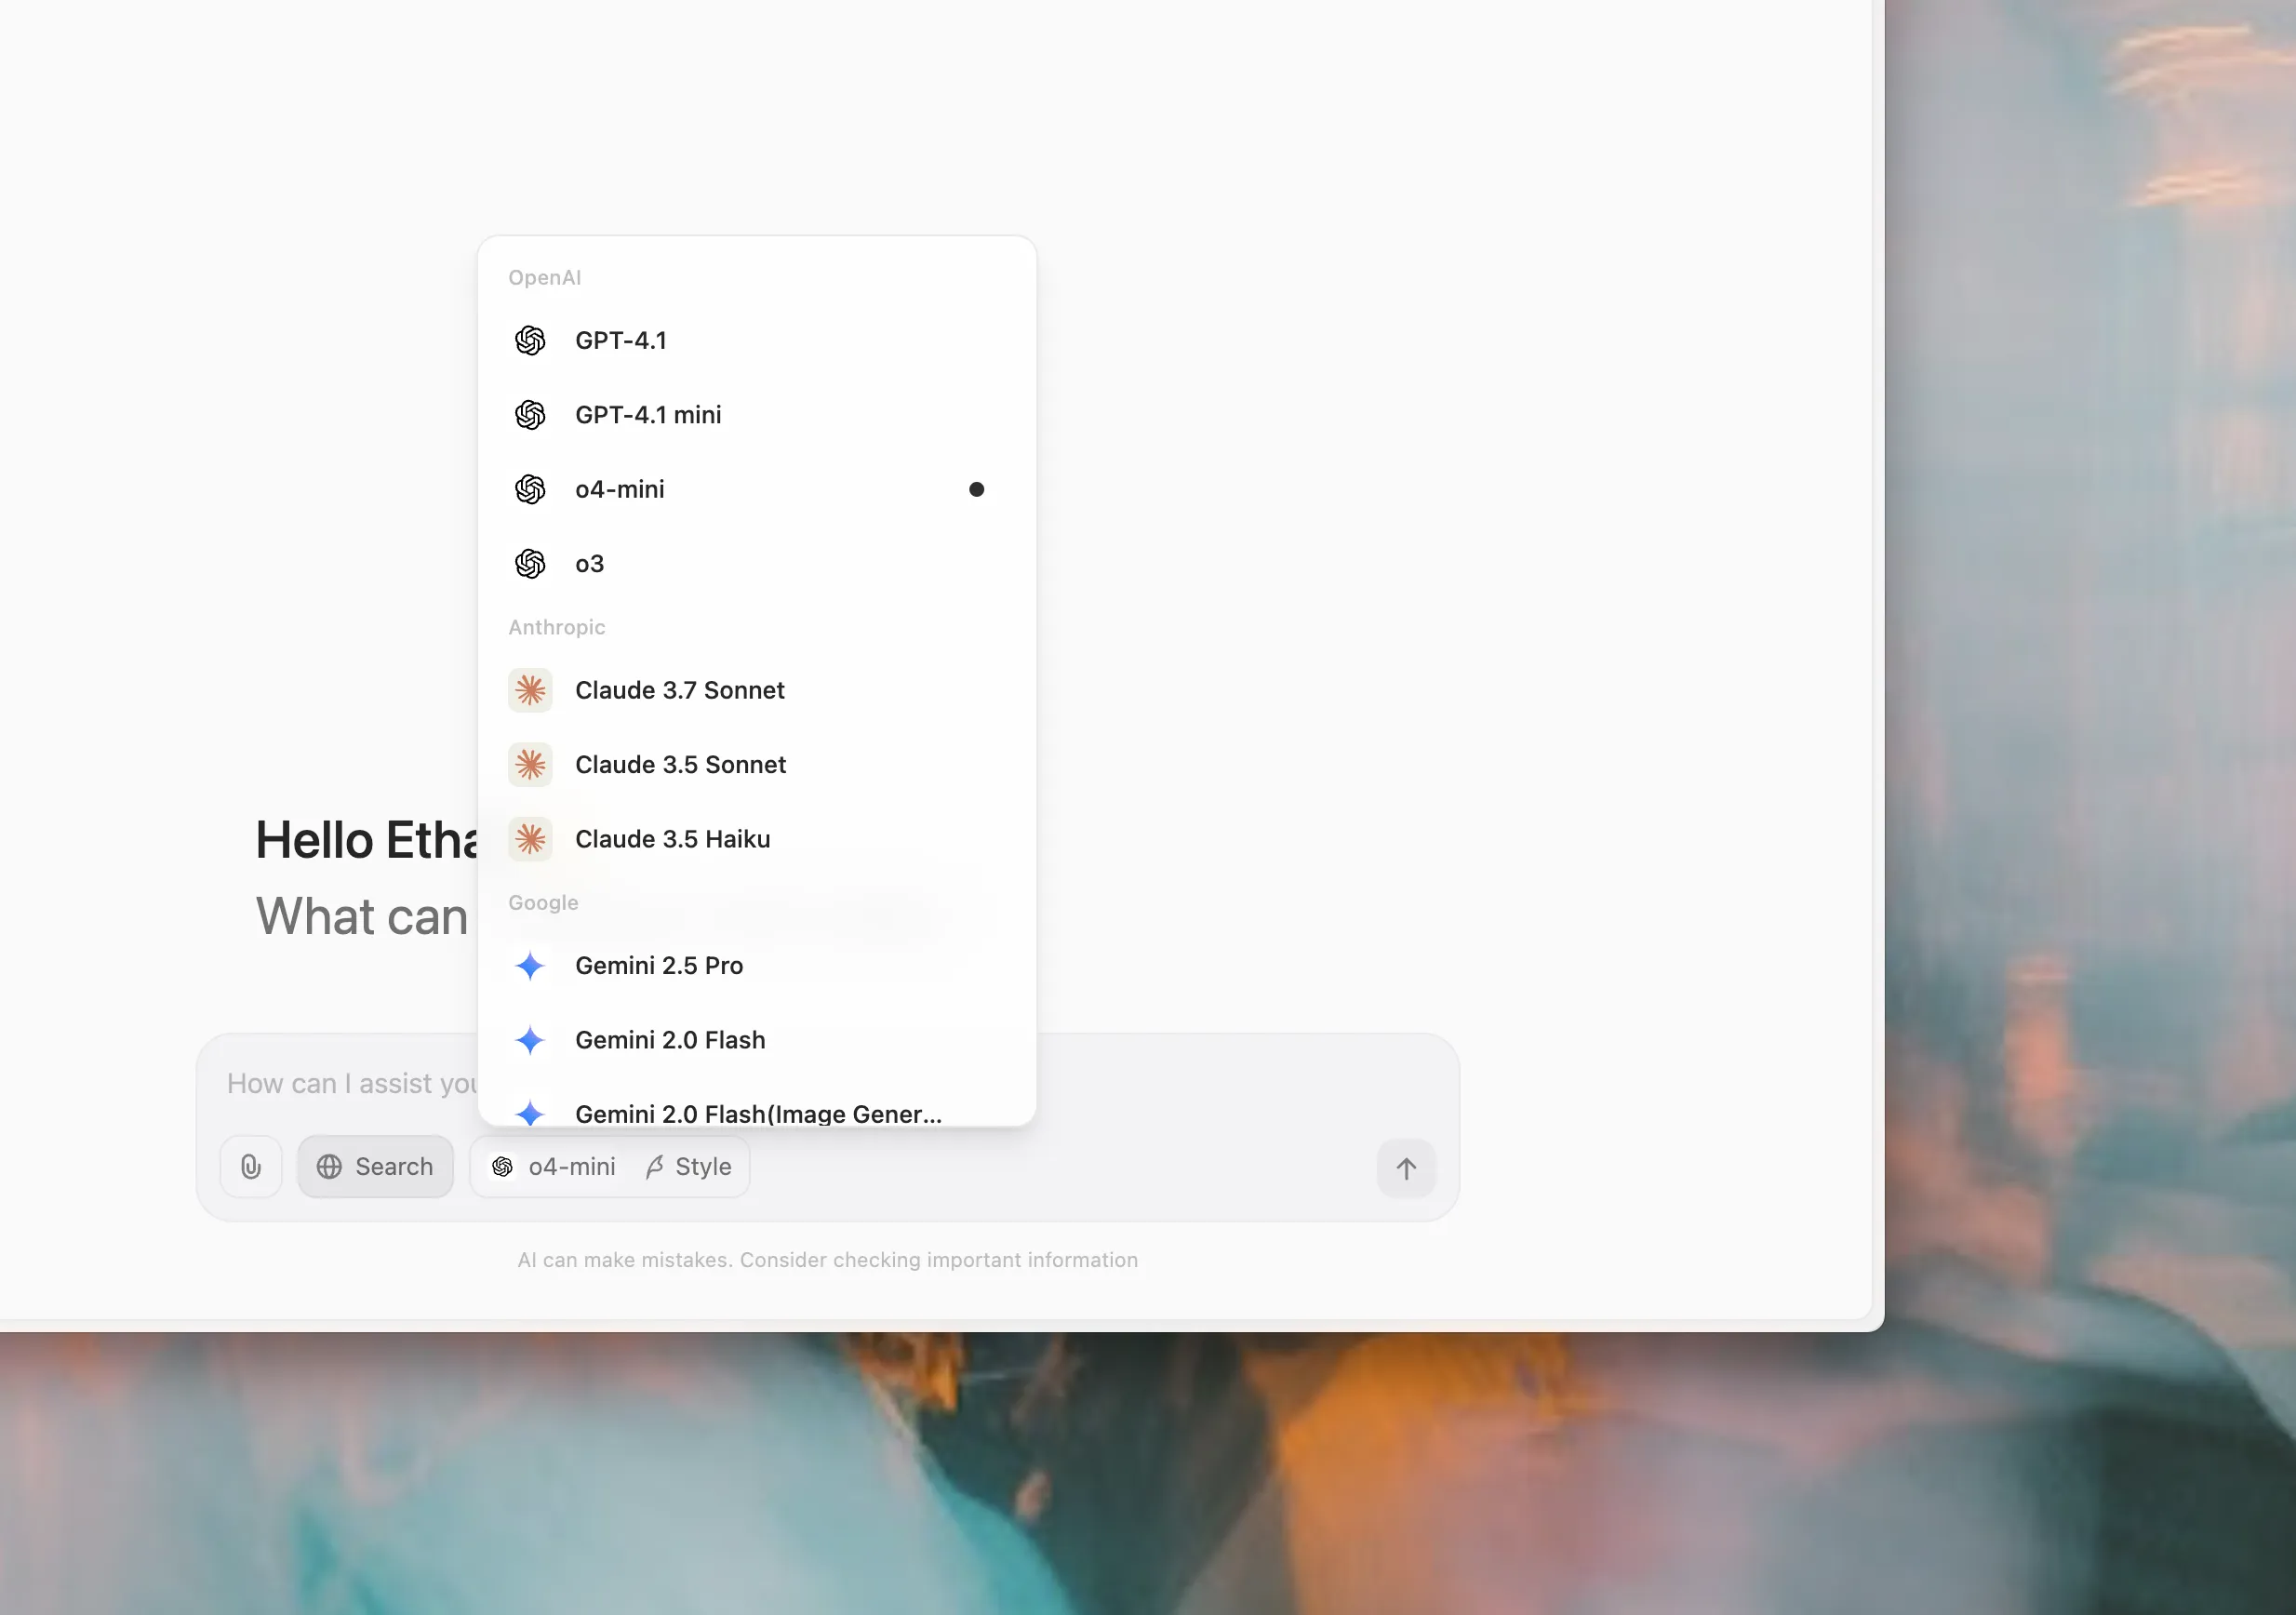Select Gemini 2.0 Flash model
This screenshot has width=2296, height=1615.
[x=670, y=1040]
